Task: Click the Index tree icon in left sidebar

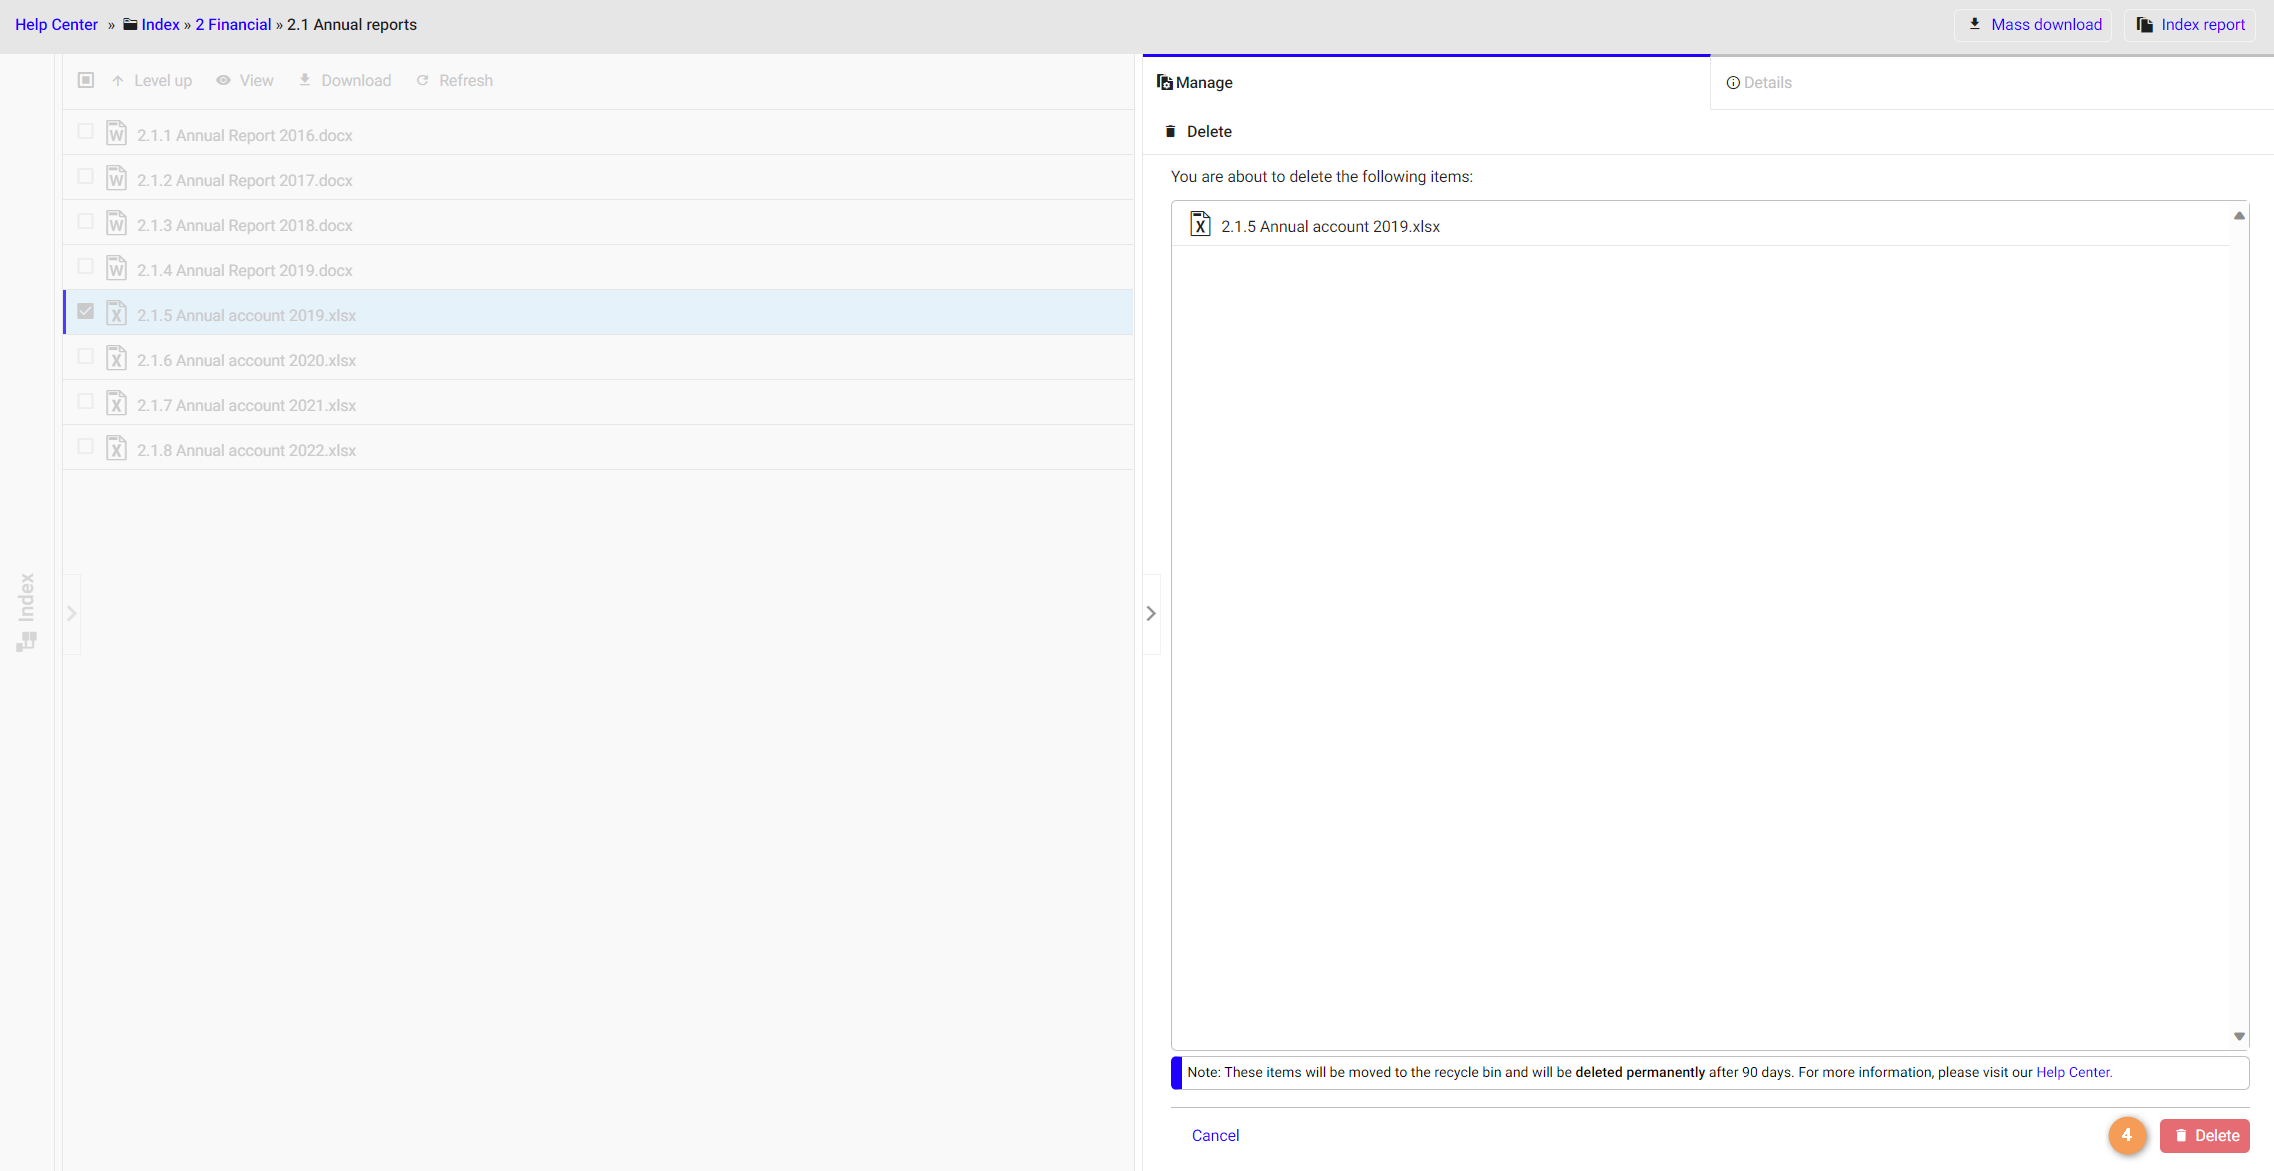Action: (x=27, y=641)
